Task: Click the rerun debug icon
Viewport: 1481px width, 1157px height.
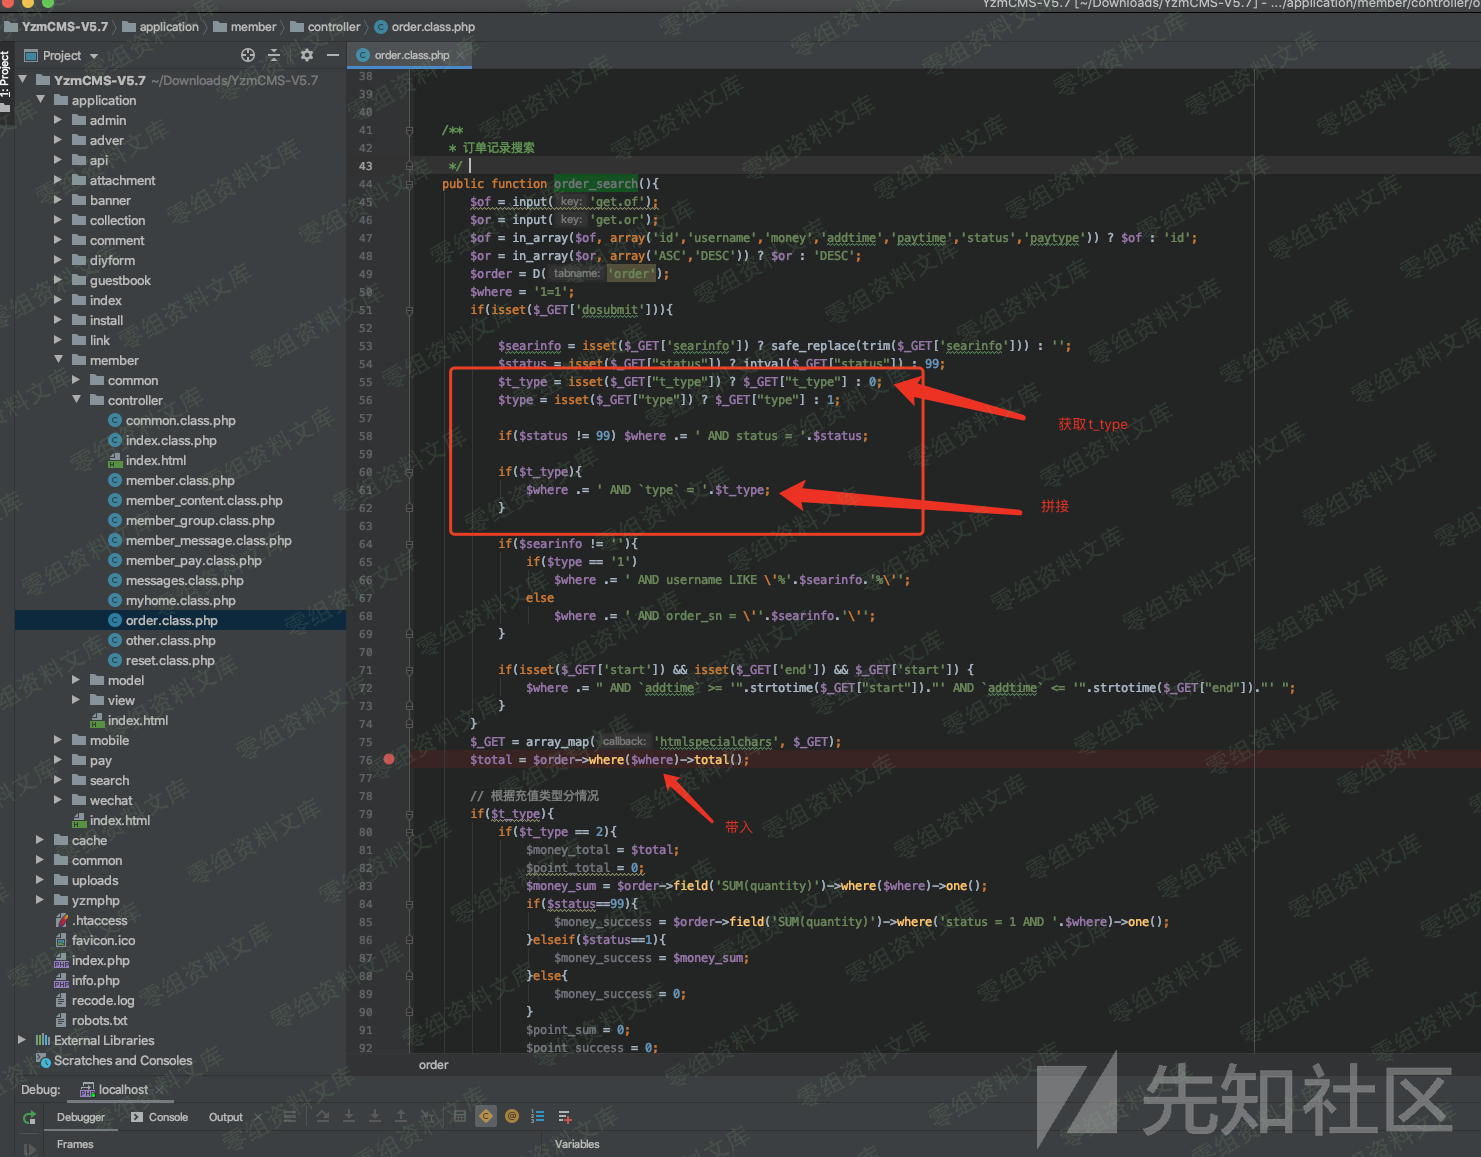Action: point(29,1117)
